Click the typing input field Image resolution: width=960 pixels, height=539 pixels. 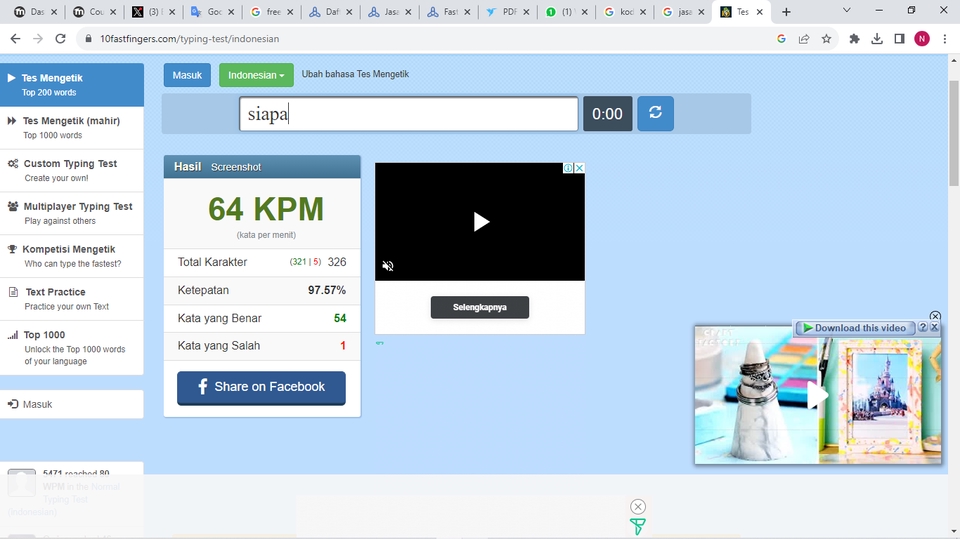pos(408,114)
